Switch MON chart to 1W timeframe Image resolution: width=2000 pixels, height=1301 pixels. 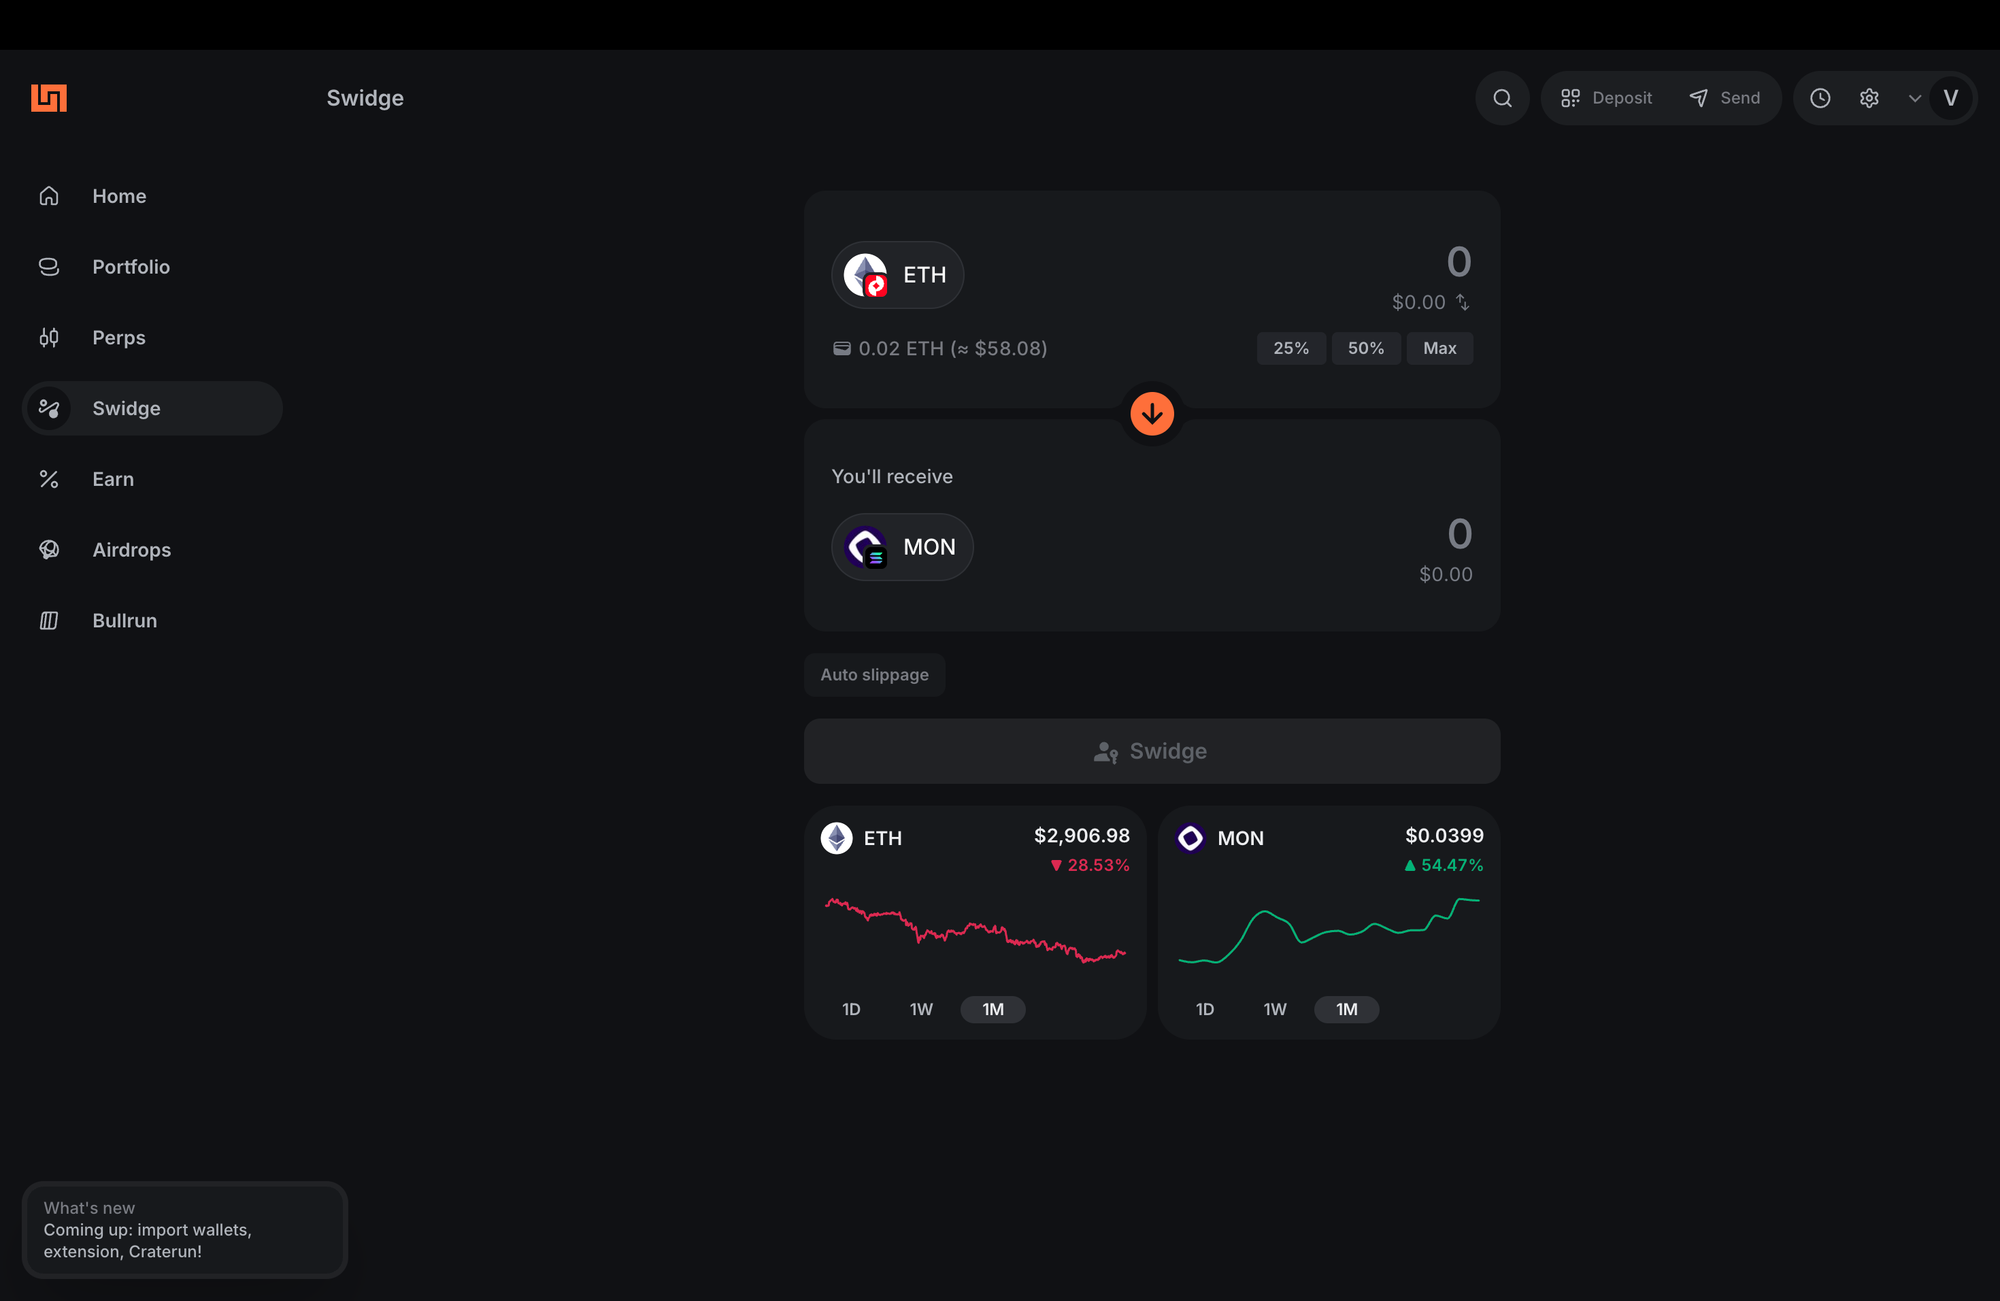1274,1009
